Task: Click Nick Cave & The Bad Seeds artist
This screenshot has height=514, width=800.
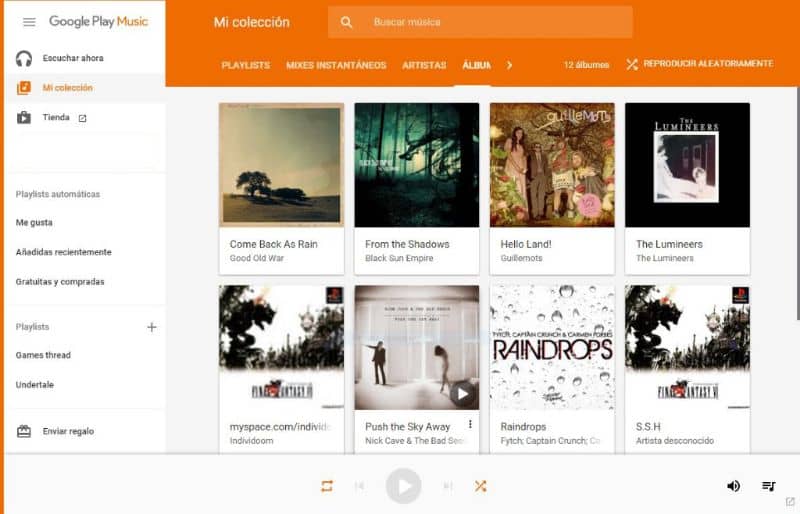Action: pos(415,440)
